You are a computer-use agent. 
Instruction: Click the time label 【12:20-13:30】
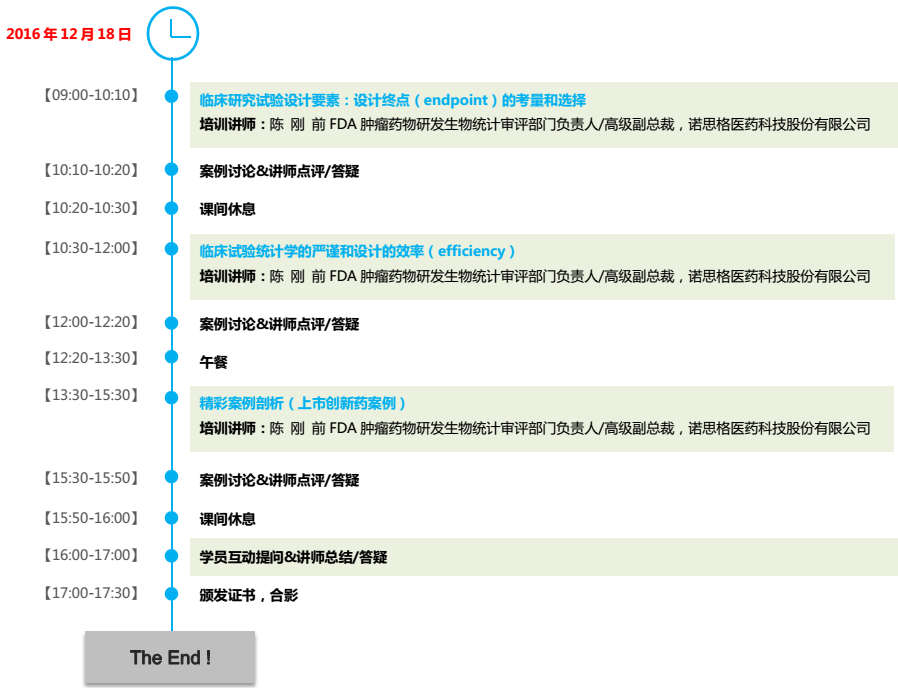92,358
